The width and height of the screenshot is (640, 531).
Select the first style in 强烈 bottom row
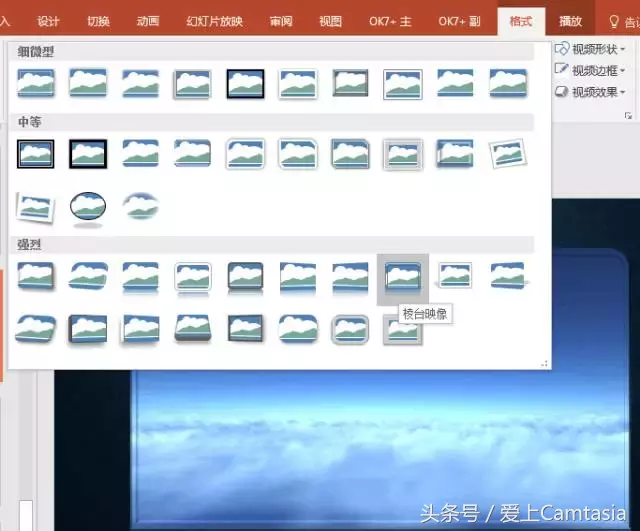pyautogui.click(x=35, y=329)
